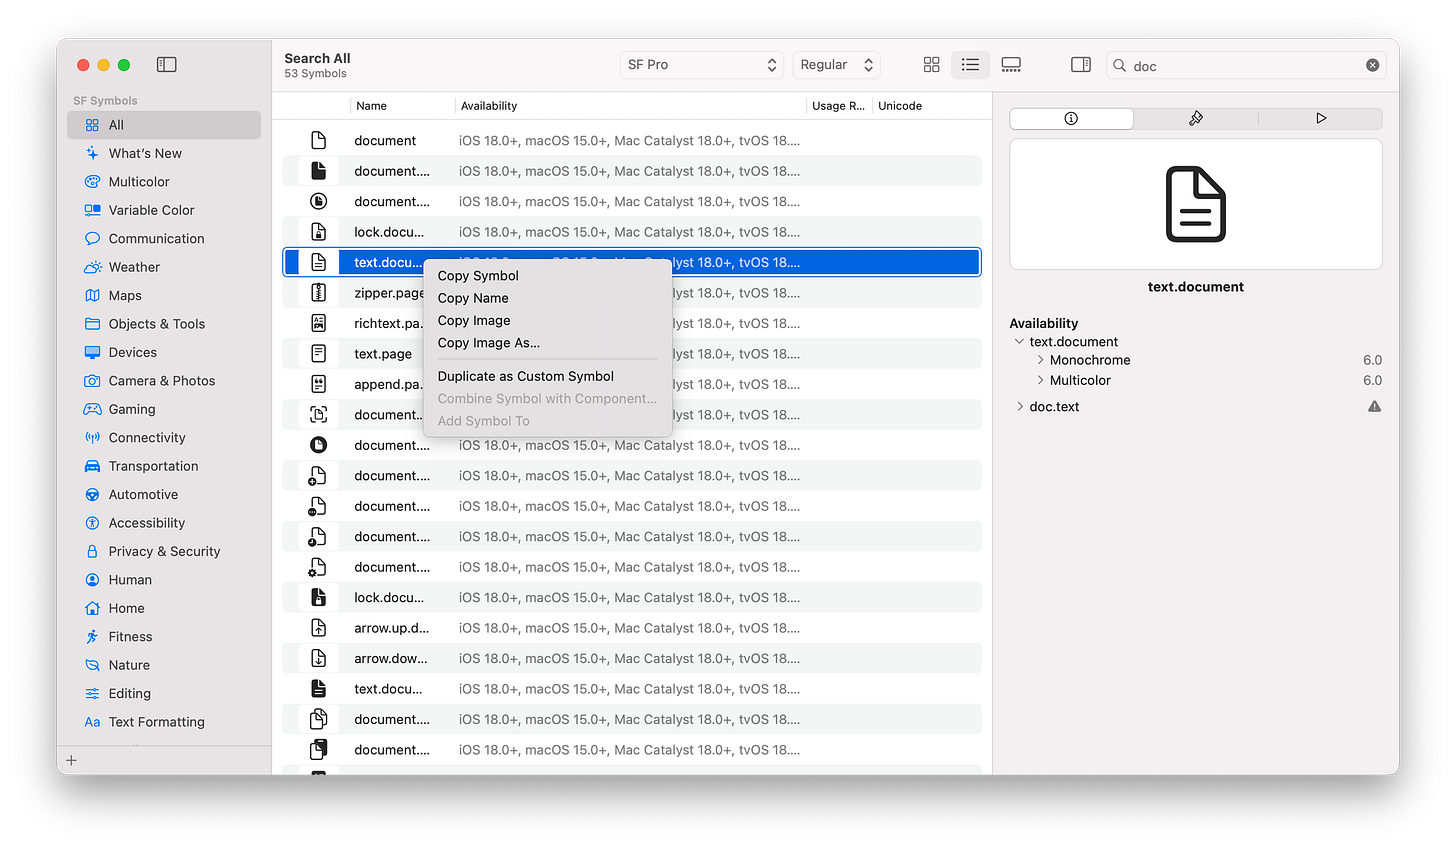This screenshot has width=1456, height=850.
Task: Click the text.document symbol preview
Action: point(1196,205)
